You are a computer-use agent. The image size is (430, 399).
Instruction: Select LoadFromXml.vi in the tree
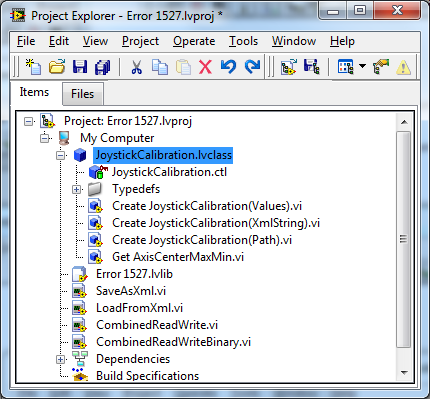pos(139,308)
